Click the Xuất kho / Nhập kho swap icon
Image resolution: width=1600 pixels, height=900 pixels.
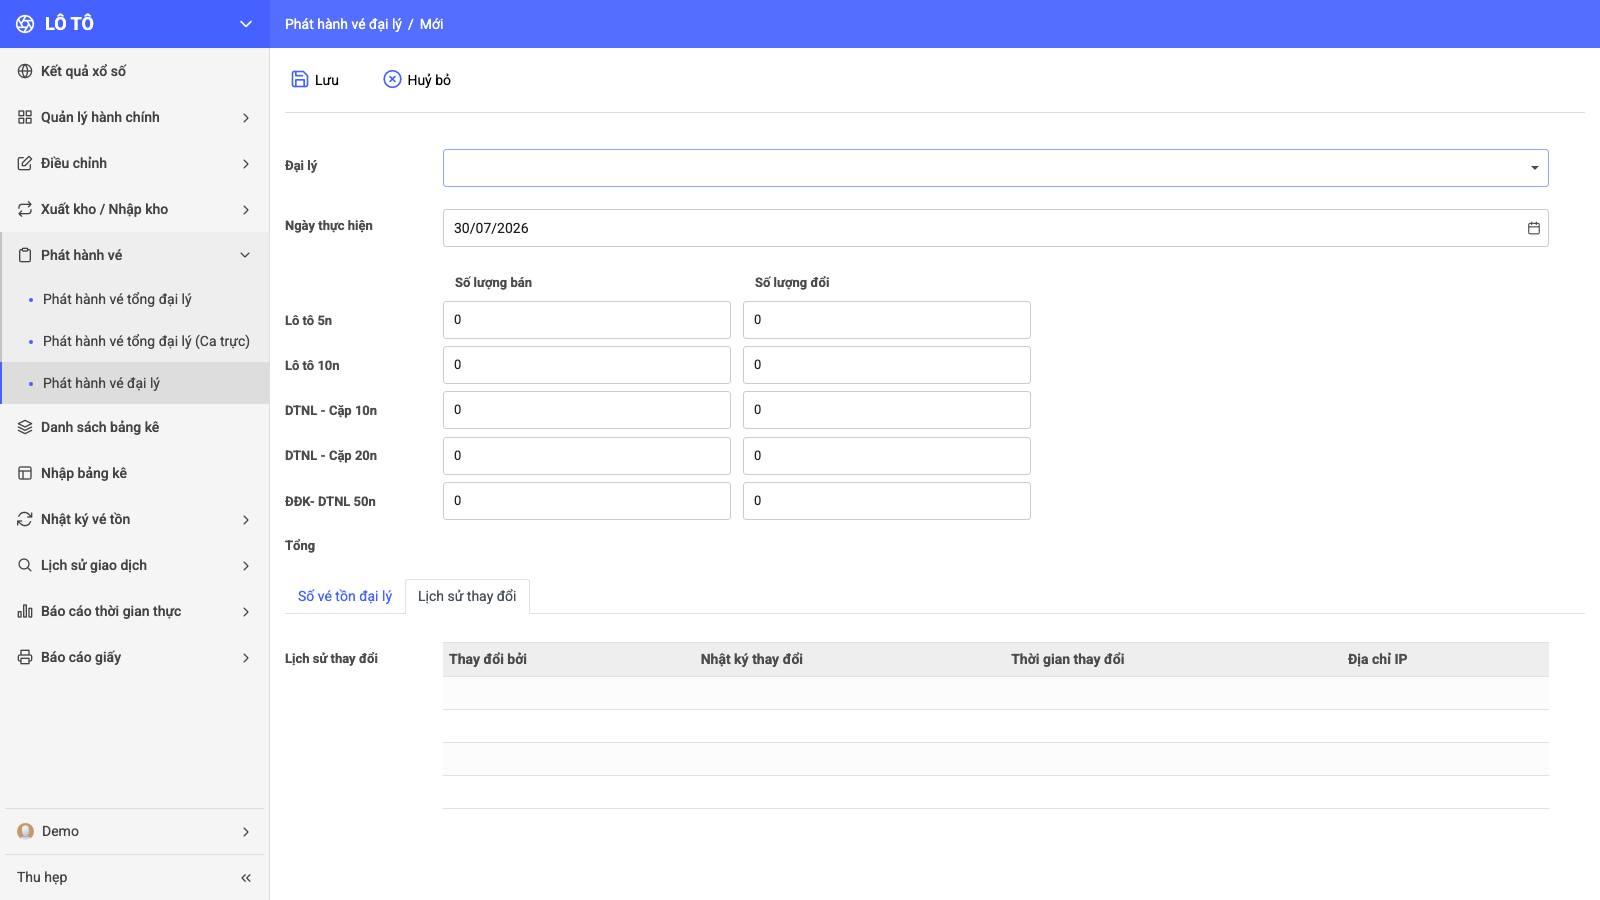click(x=25, y=209)
